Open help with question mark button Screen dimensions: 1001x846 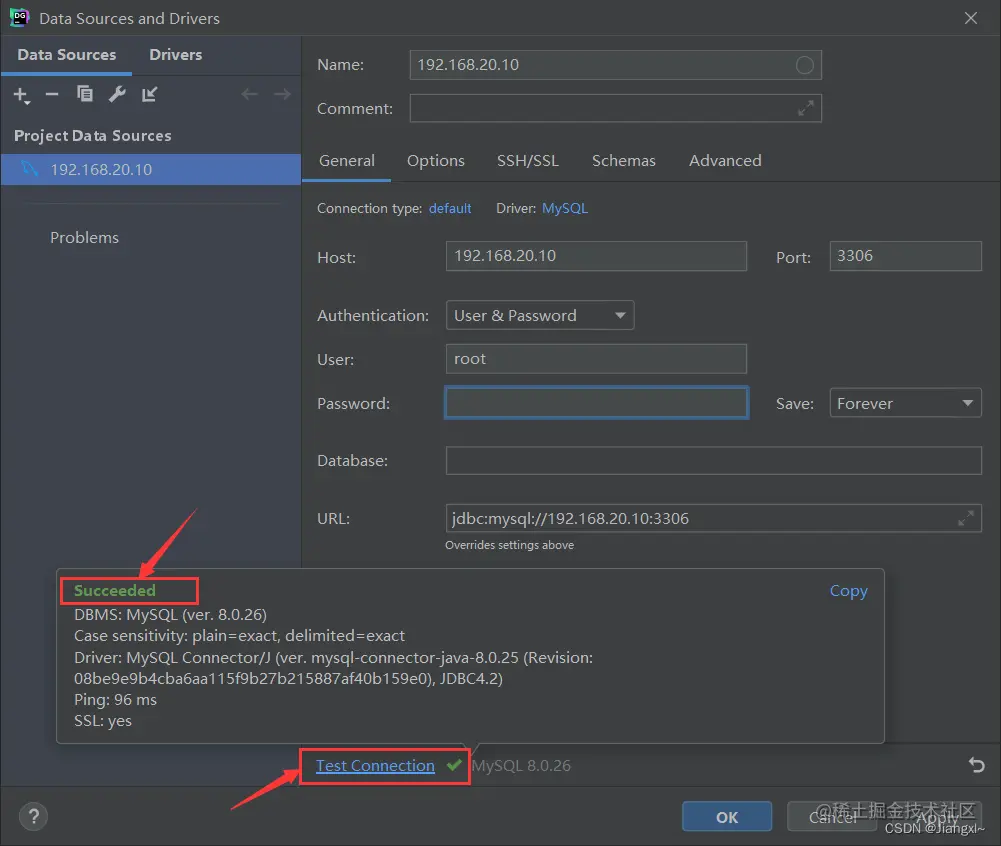pyautogui.click(x=33, y=817)
